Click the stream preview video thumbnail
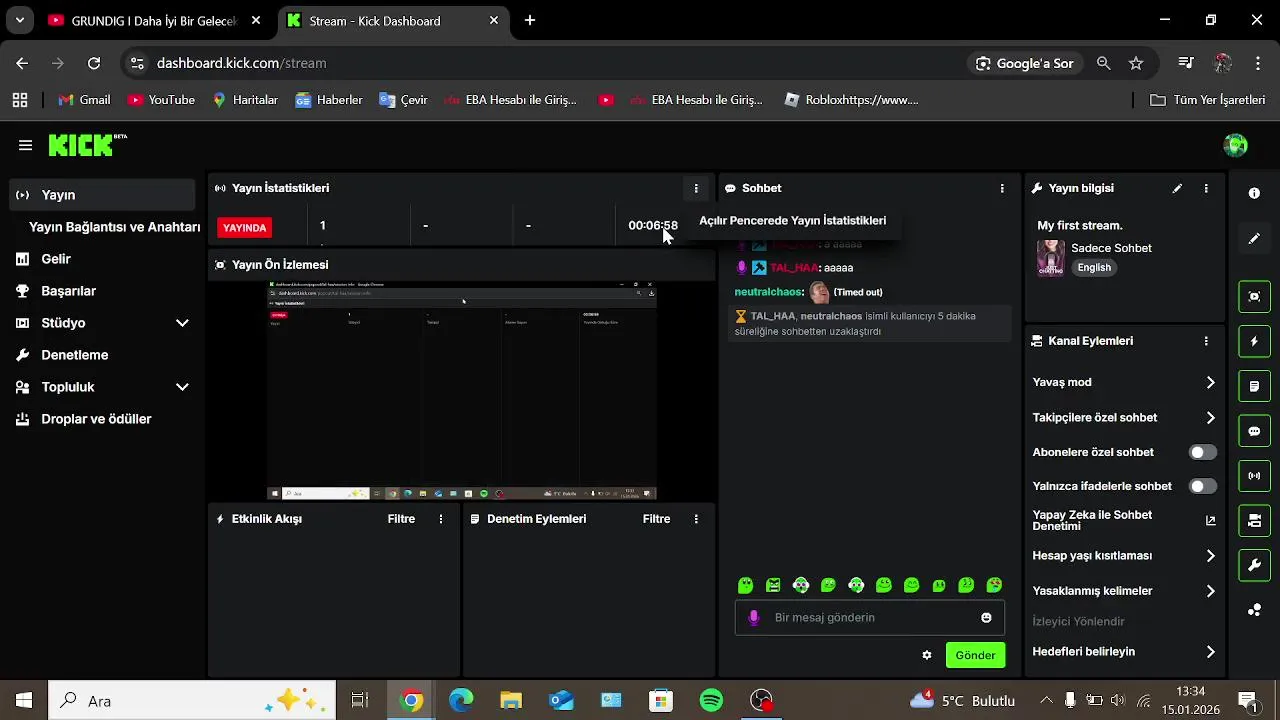This screenshot has height=720, width=1280. (462, 390)
